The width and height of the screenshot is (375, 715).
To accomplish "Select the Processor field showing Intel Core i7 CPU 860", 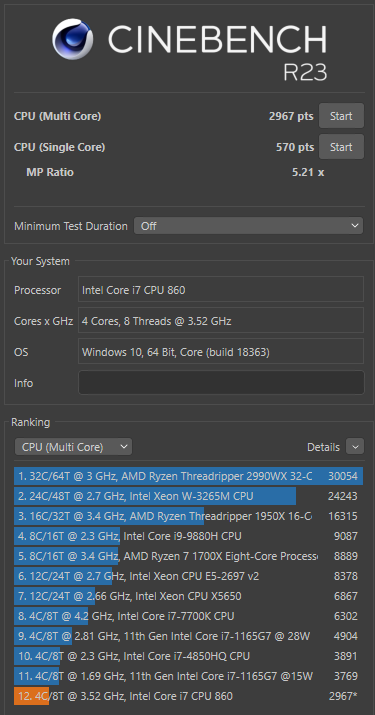I will point(221,290).
